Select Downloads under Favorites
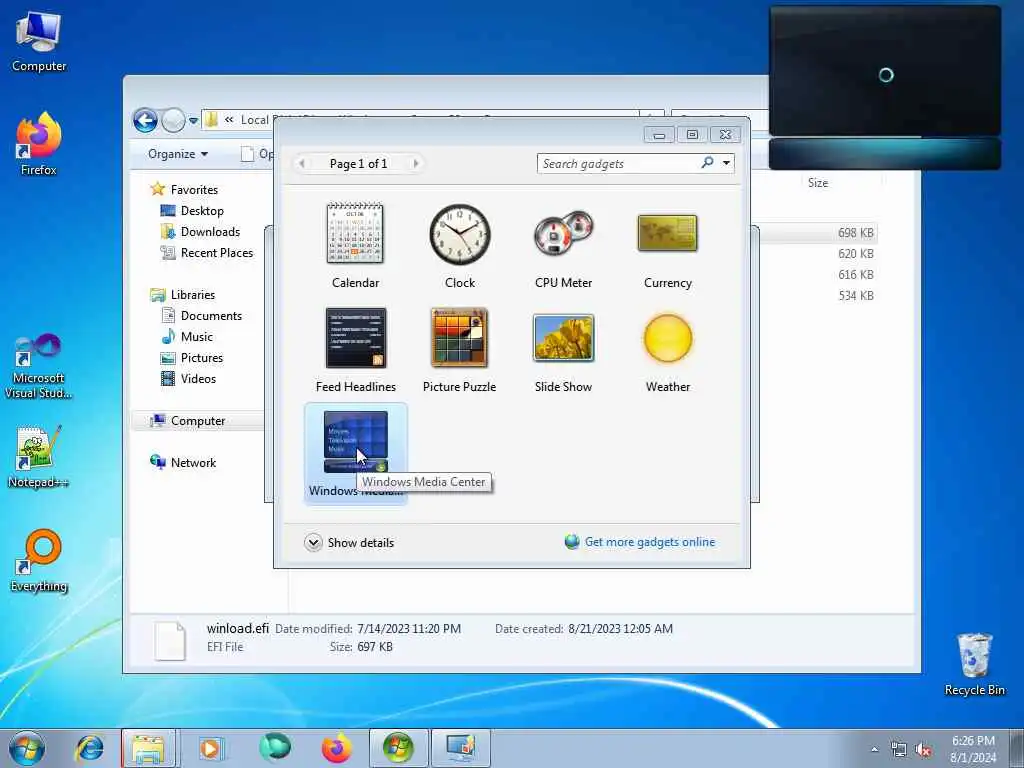The image size is (1024, 768). tap(210, 232)
